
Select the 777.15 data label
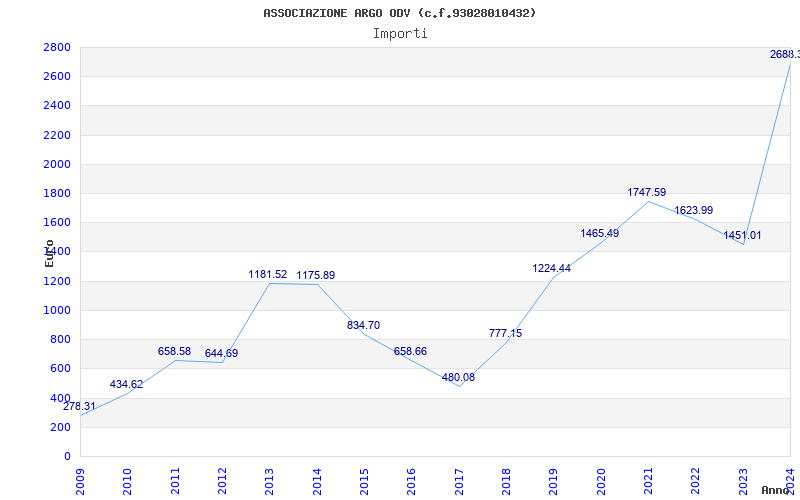coord(506,334)
